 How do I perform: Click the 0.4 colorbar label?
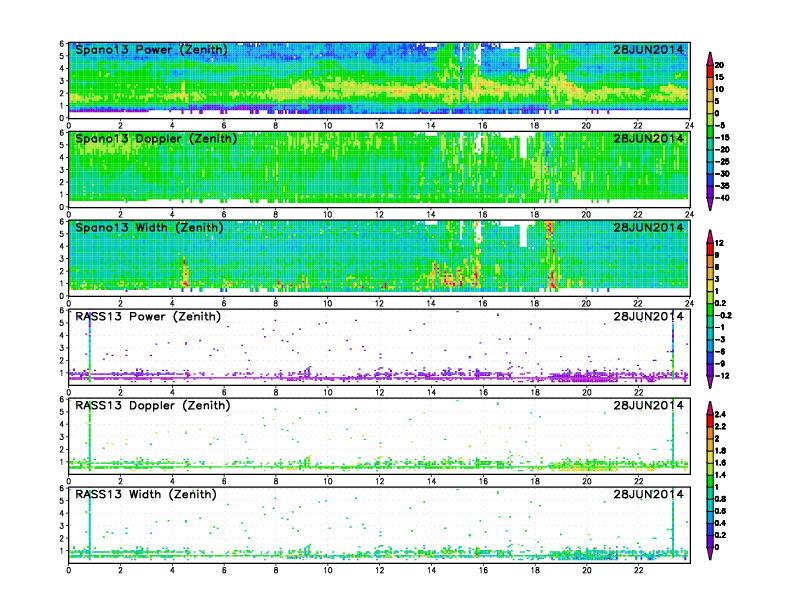(x=721, y=523)
